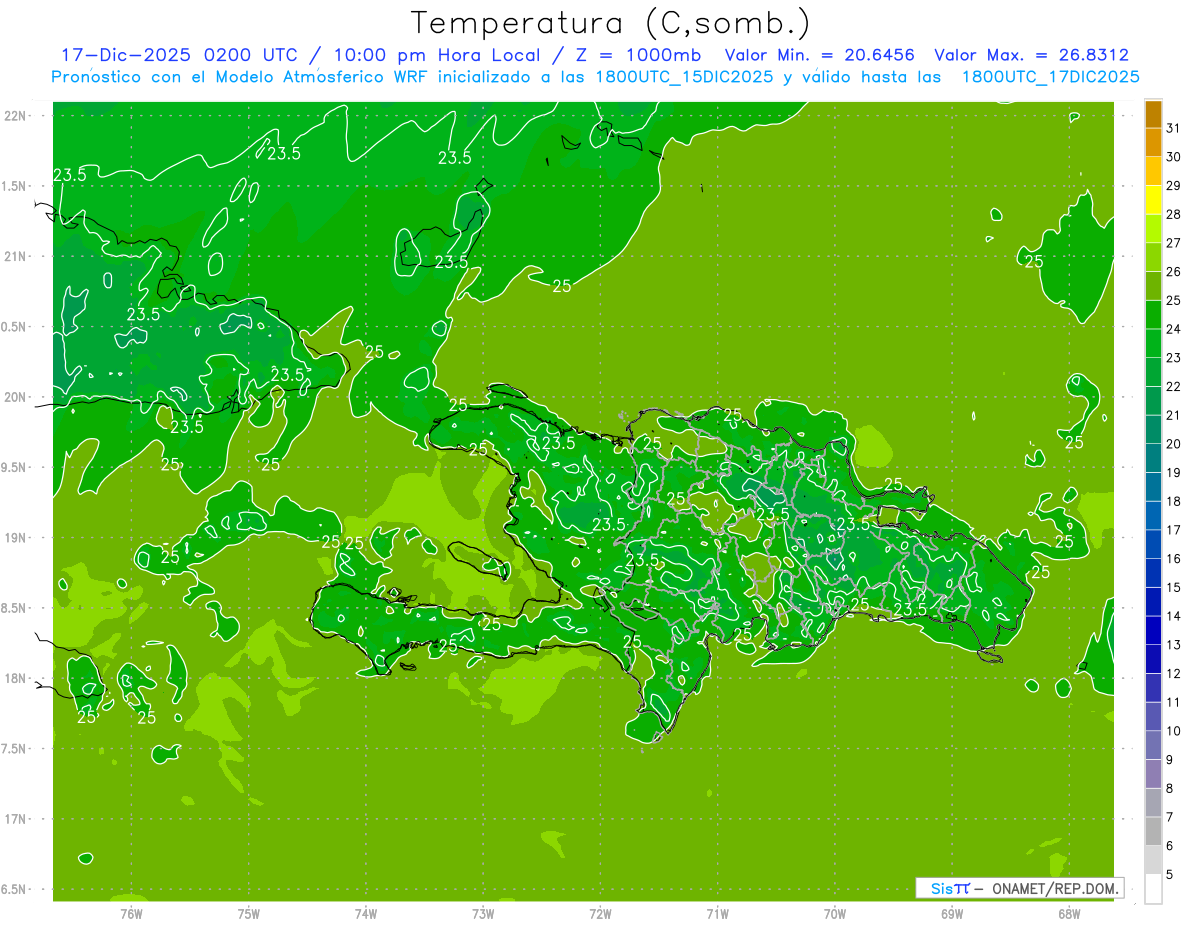This screenshot has height=927, width=1200.
Task: Click the green band between 23 and 24
Action: point(1153,344)
